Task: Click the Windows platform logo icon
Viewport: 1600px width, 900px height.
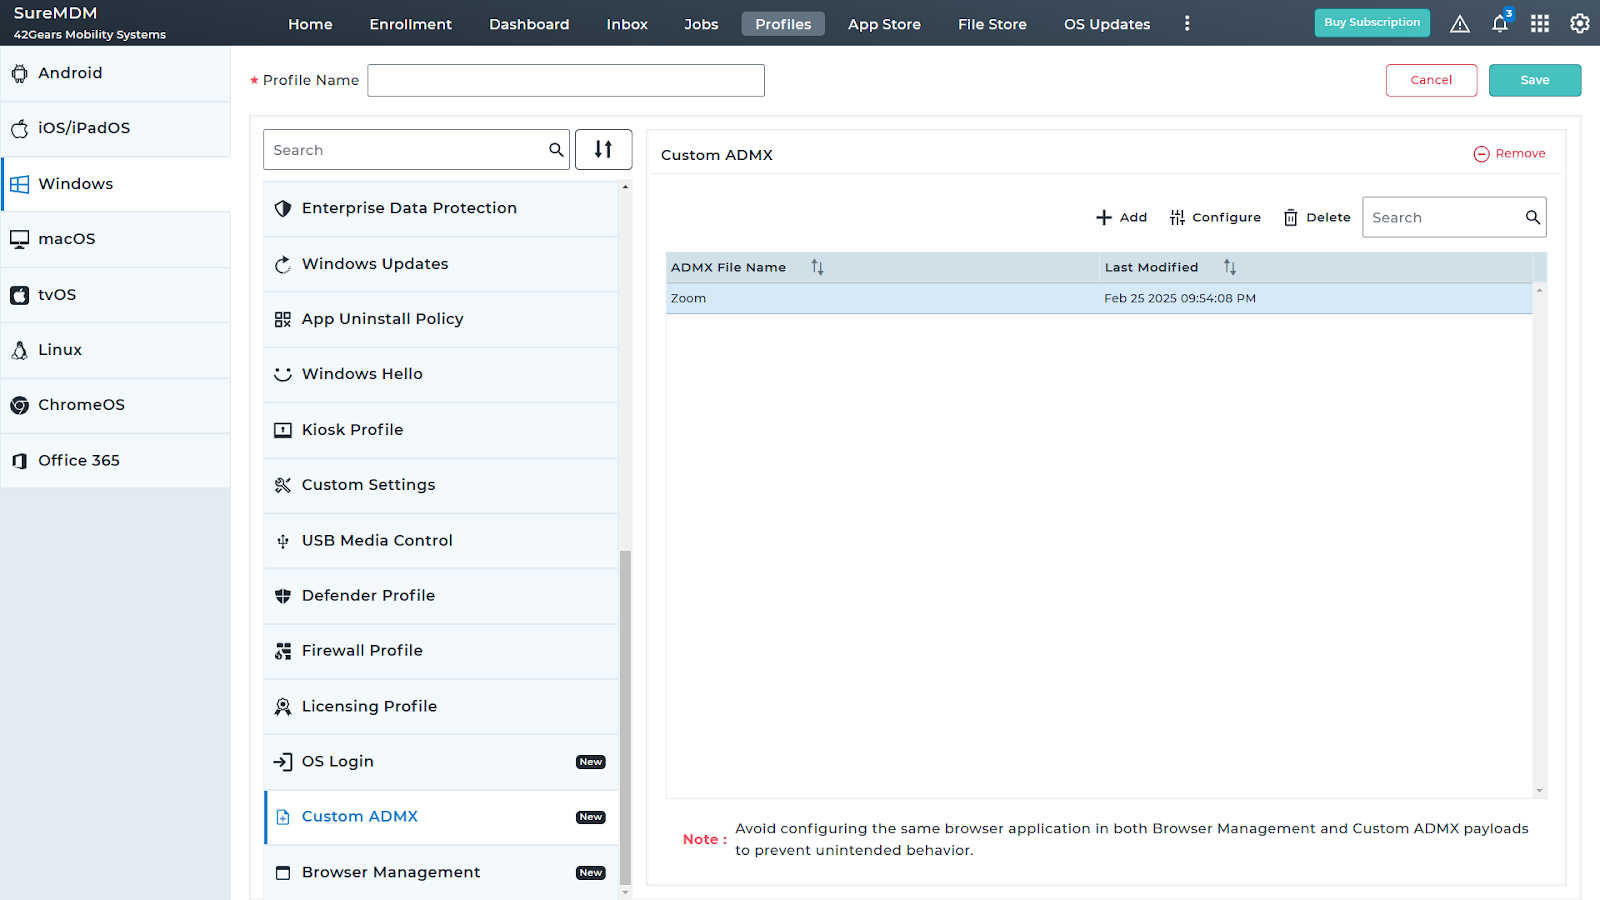Action: (x=19, y=184)
